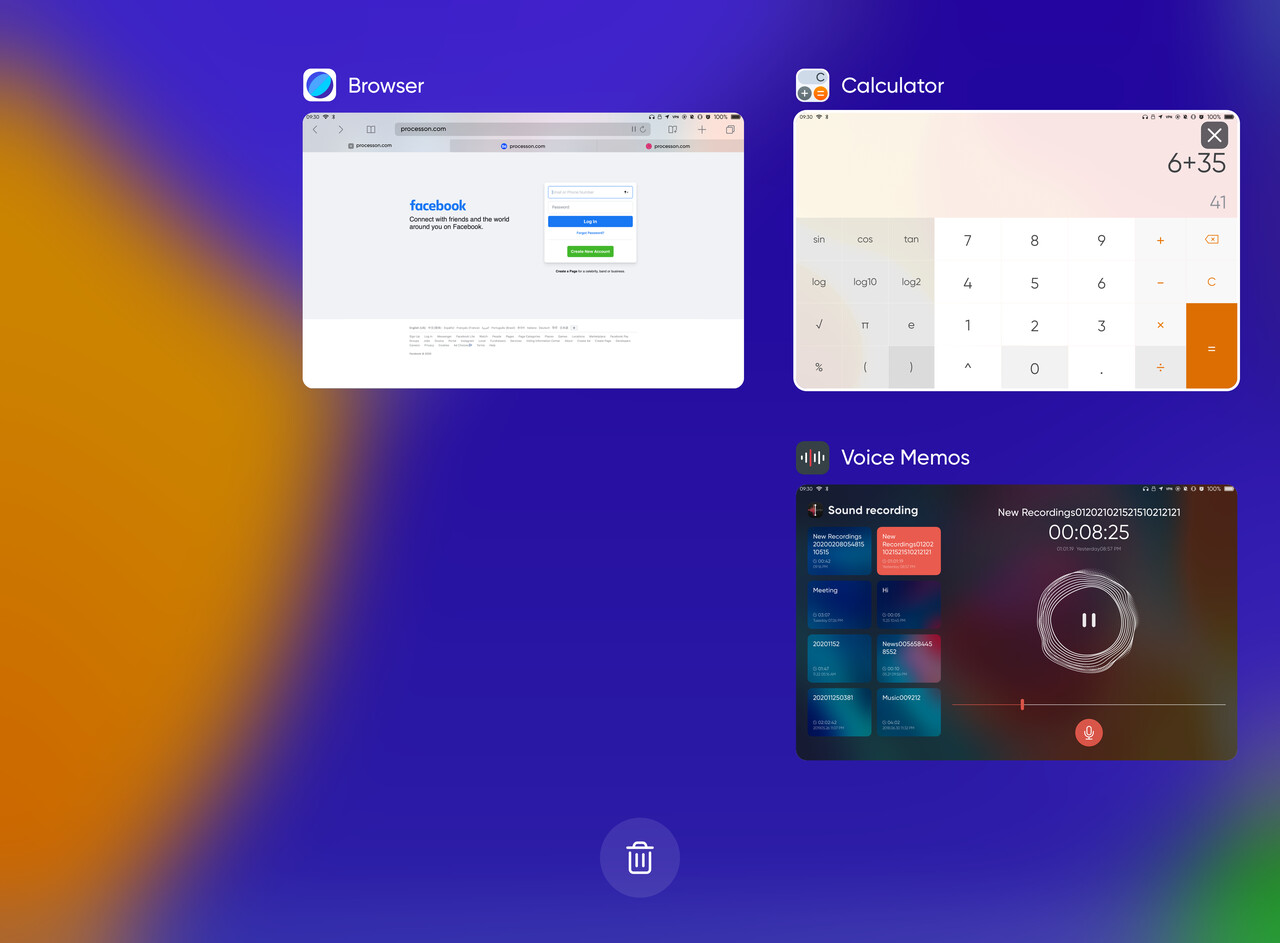Click the Email or Phone Number field

[590, 192]
